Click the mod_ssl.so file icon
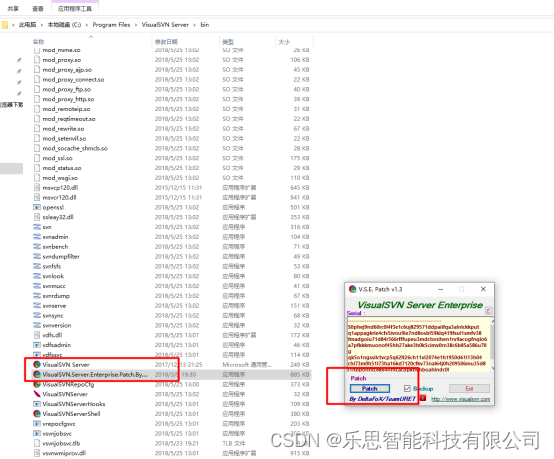Viewport: 554px width, 459px height. click(37, 158)
